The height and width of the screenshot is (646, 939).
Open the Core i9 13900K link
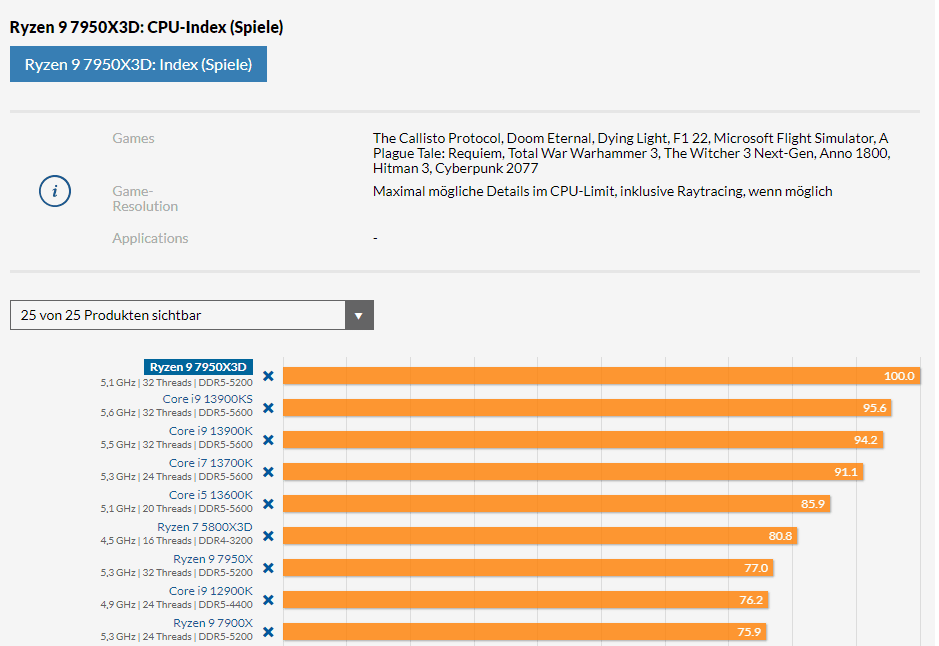pyautogui.click(x=211, y=431)
